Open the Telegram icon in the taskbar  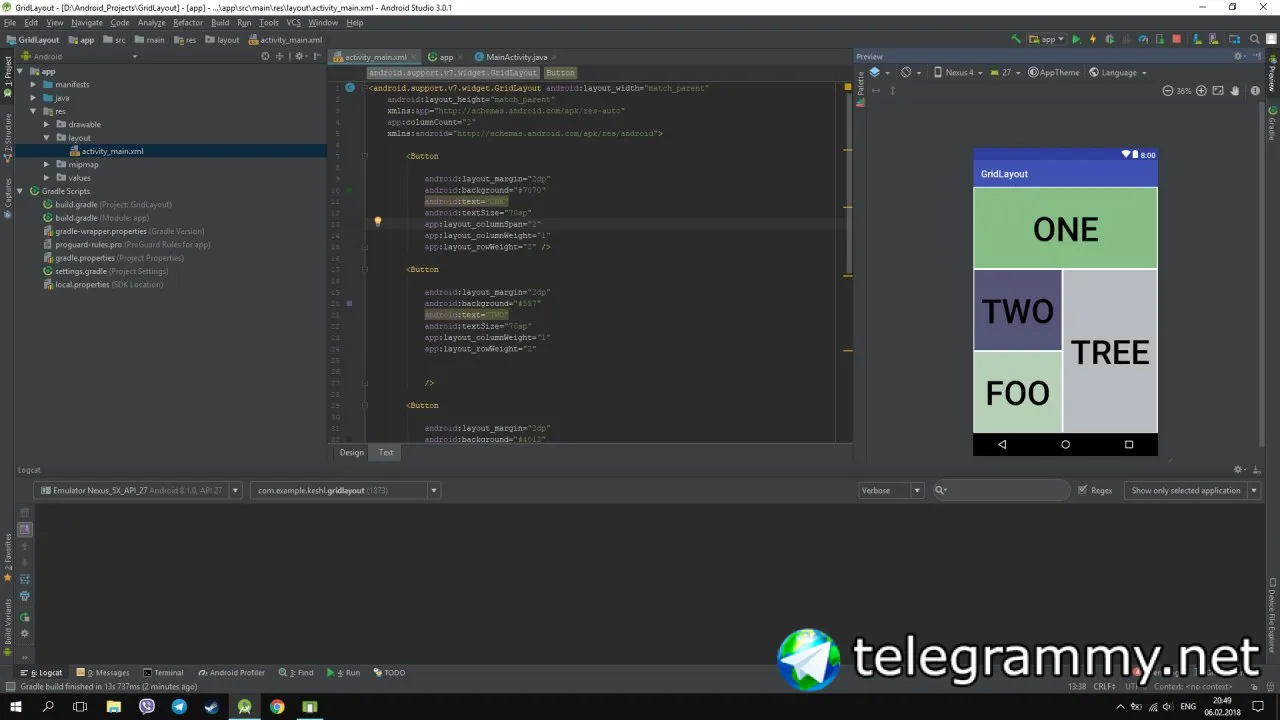pos(179,707)
